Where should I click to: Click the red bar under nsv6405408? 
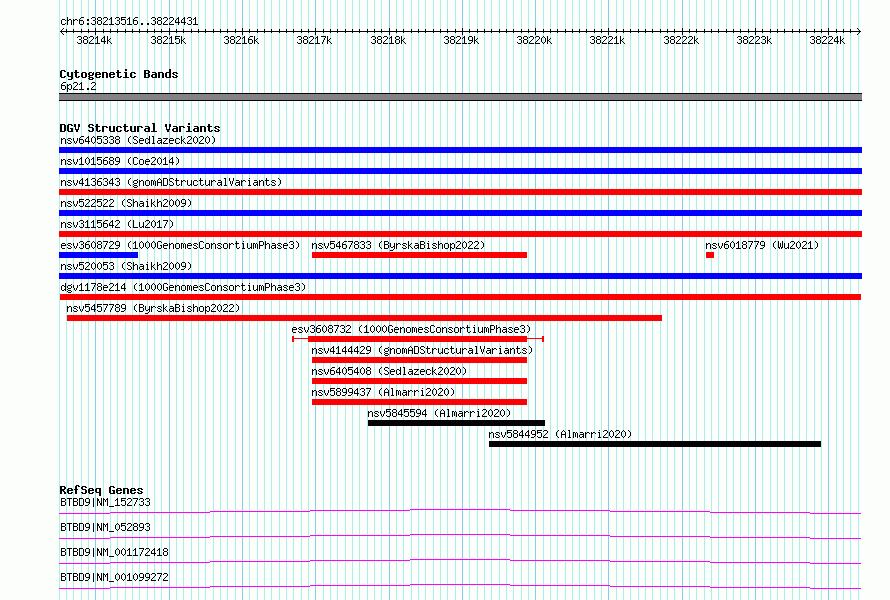[x=419, y=381]
